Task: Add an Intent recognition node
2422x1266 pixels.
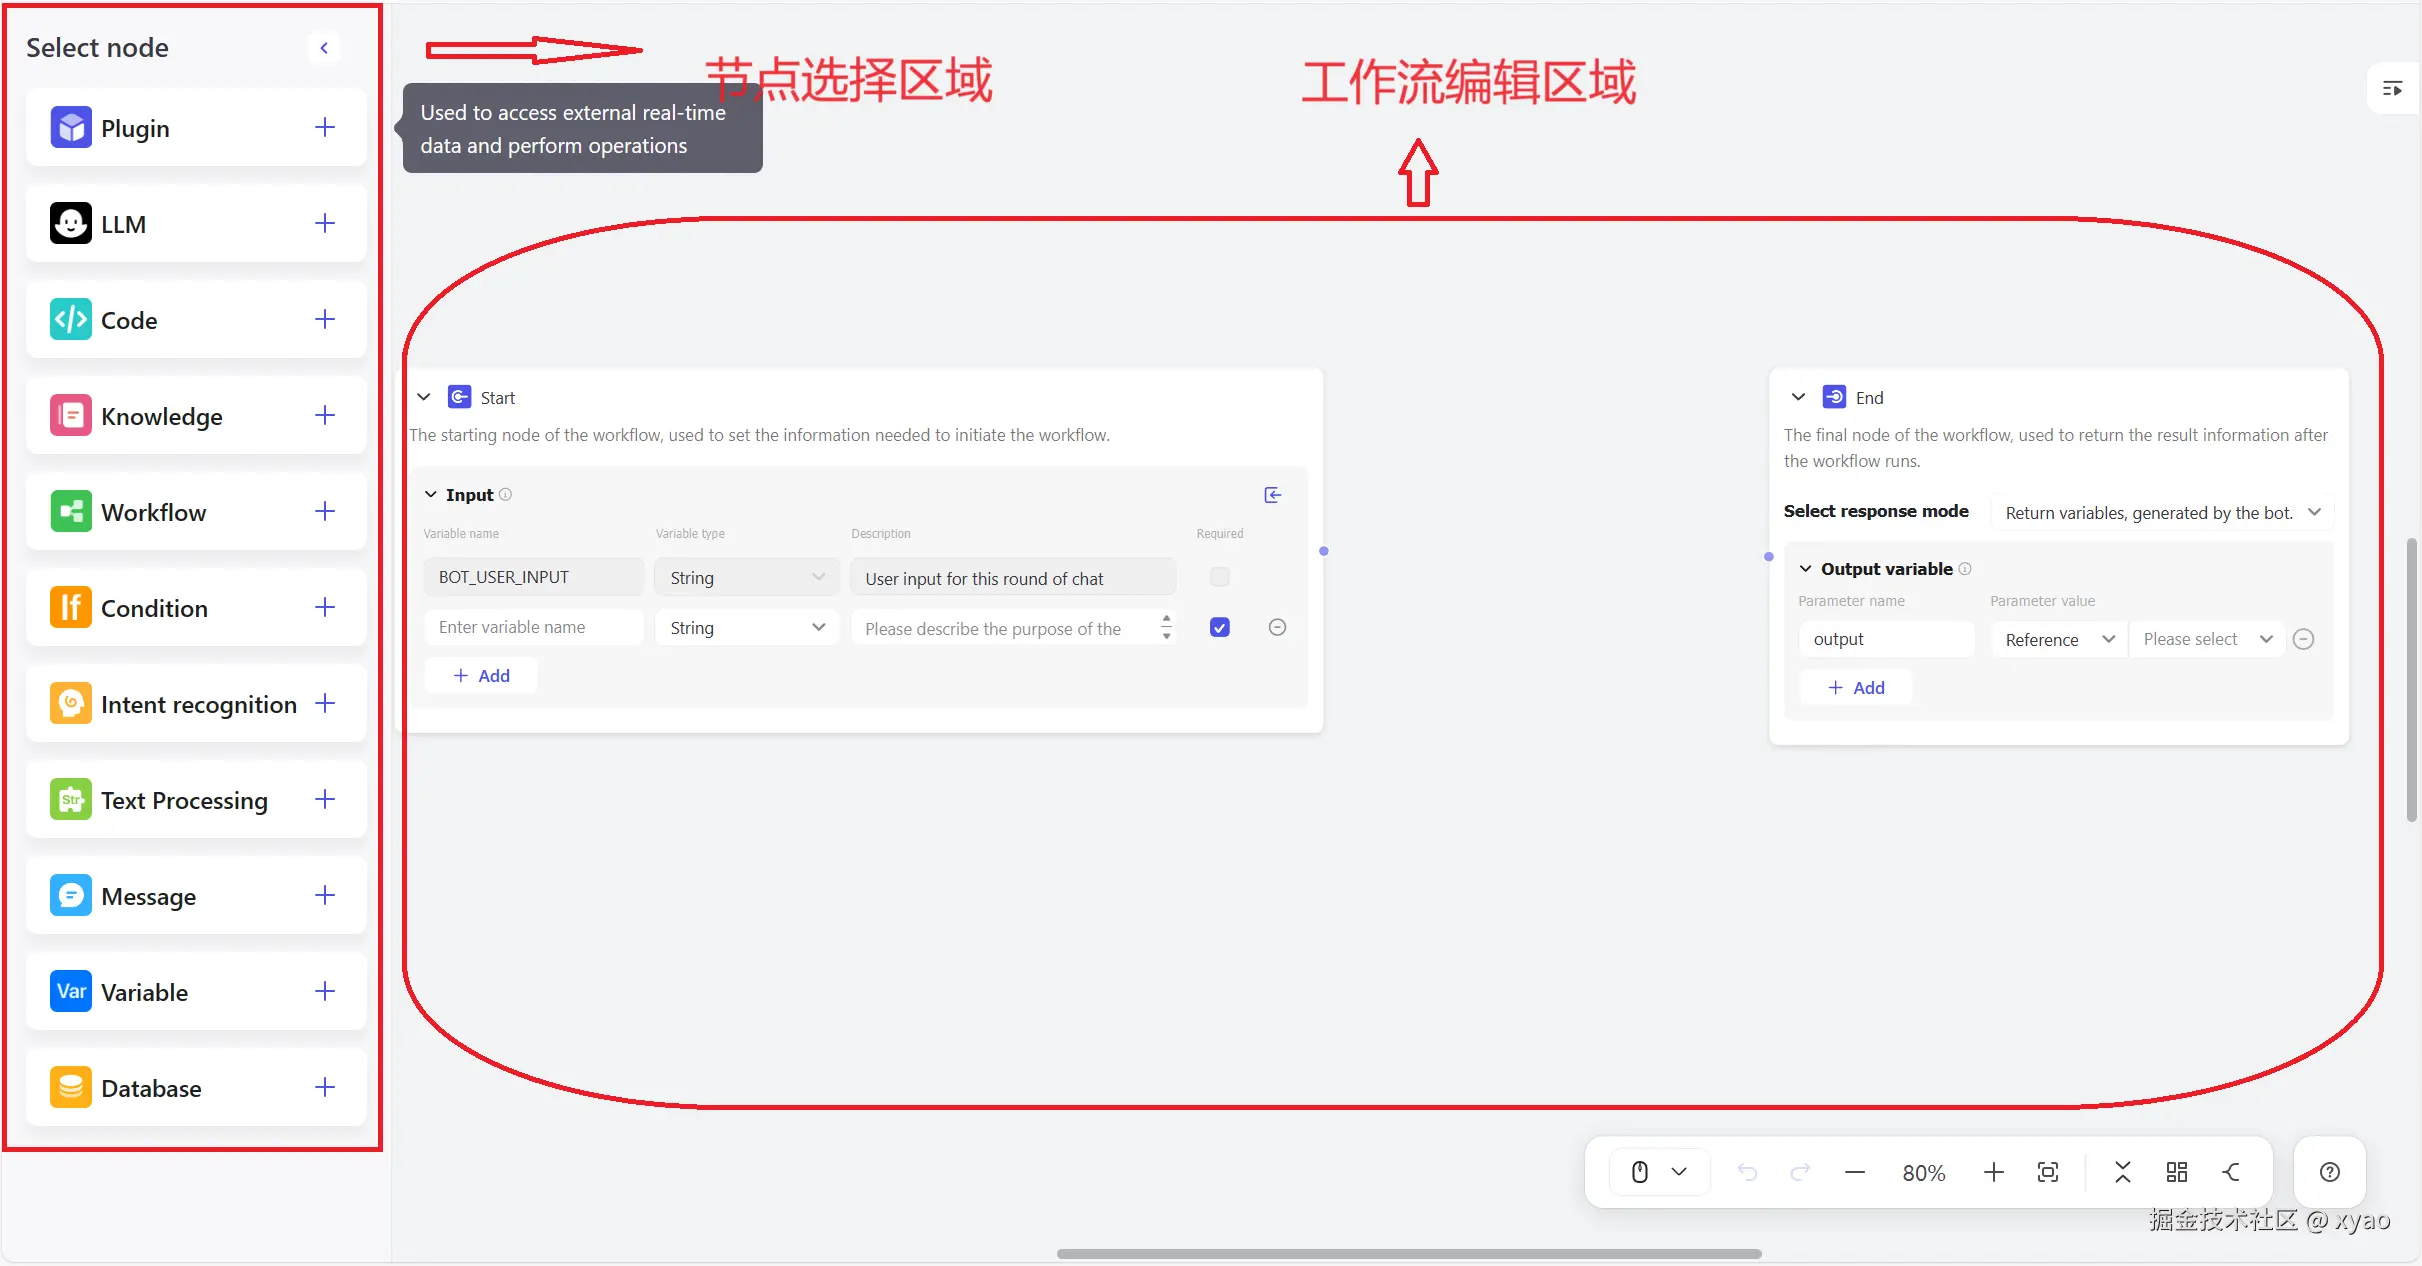Action: coord(323,703)
